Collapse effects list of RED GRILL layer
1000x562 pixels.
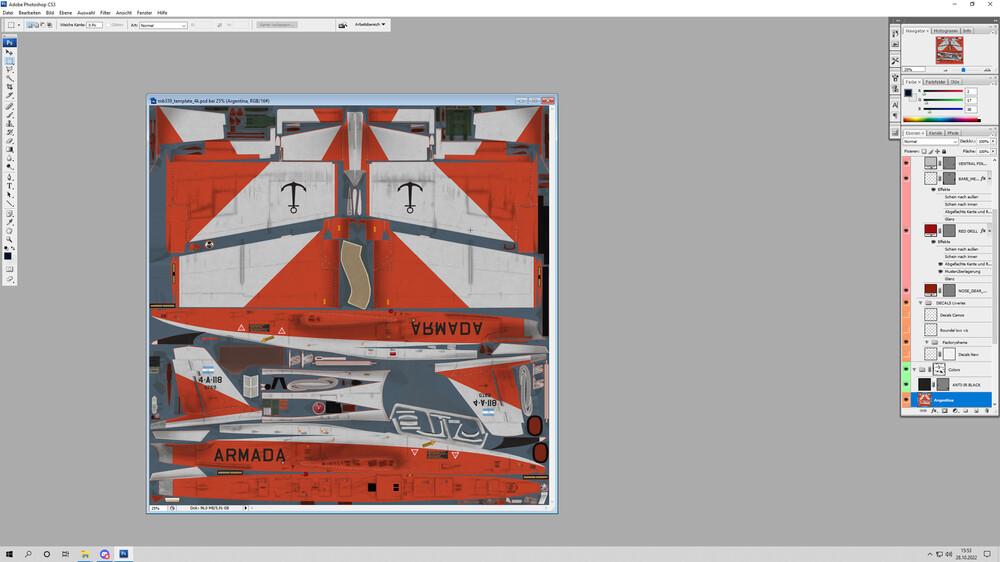tap(989, 230)
